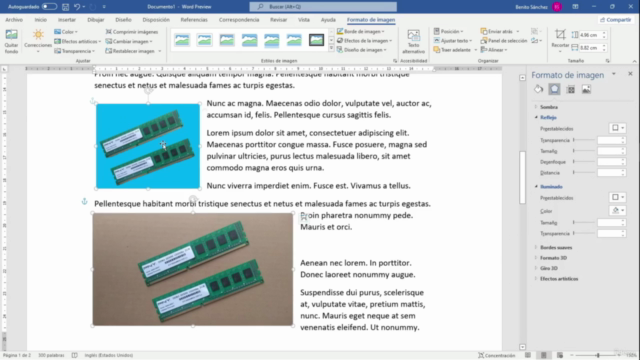Click Cambiar imagen
640x360 pixels.
pos(129,41)
